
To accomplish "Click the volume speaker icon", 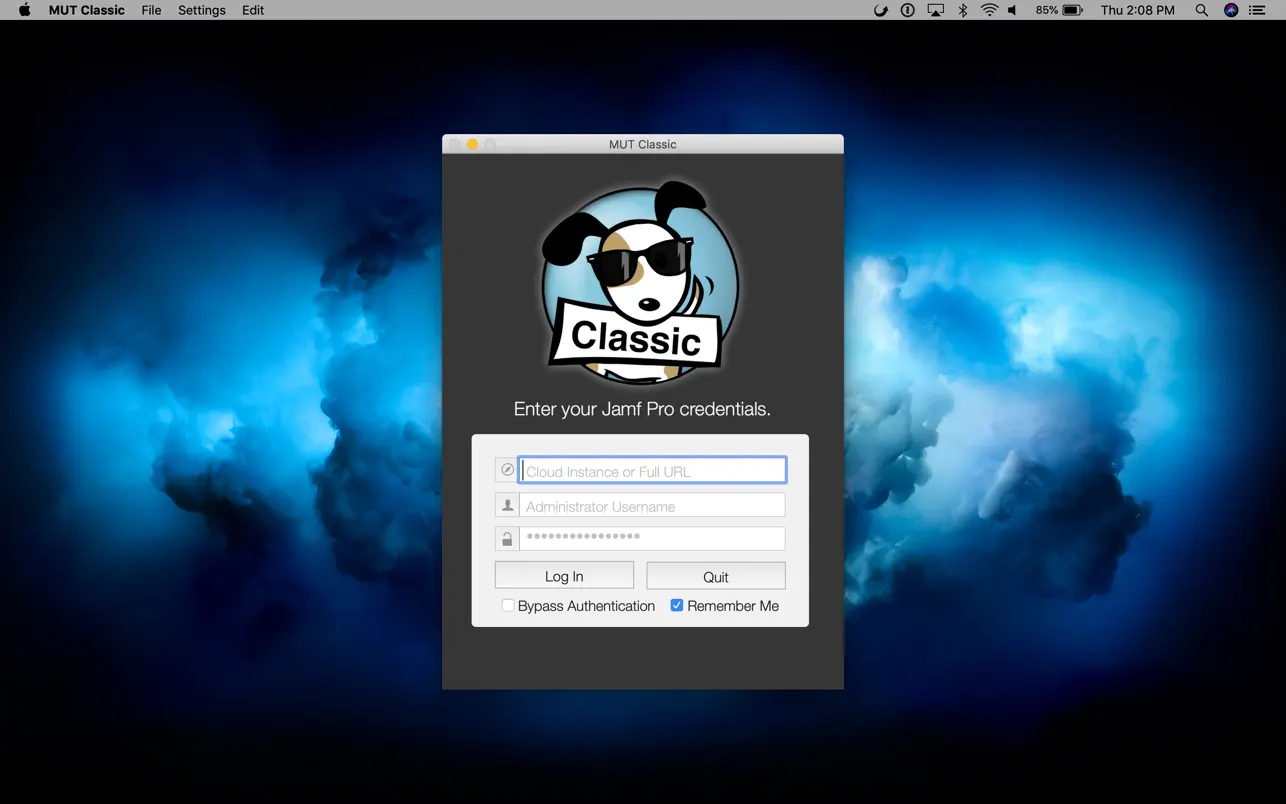I will tap(1012, 10).
